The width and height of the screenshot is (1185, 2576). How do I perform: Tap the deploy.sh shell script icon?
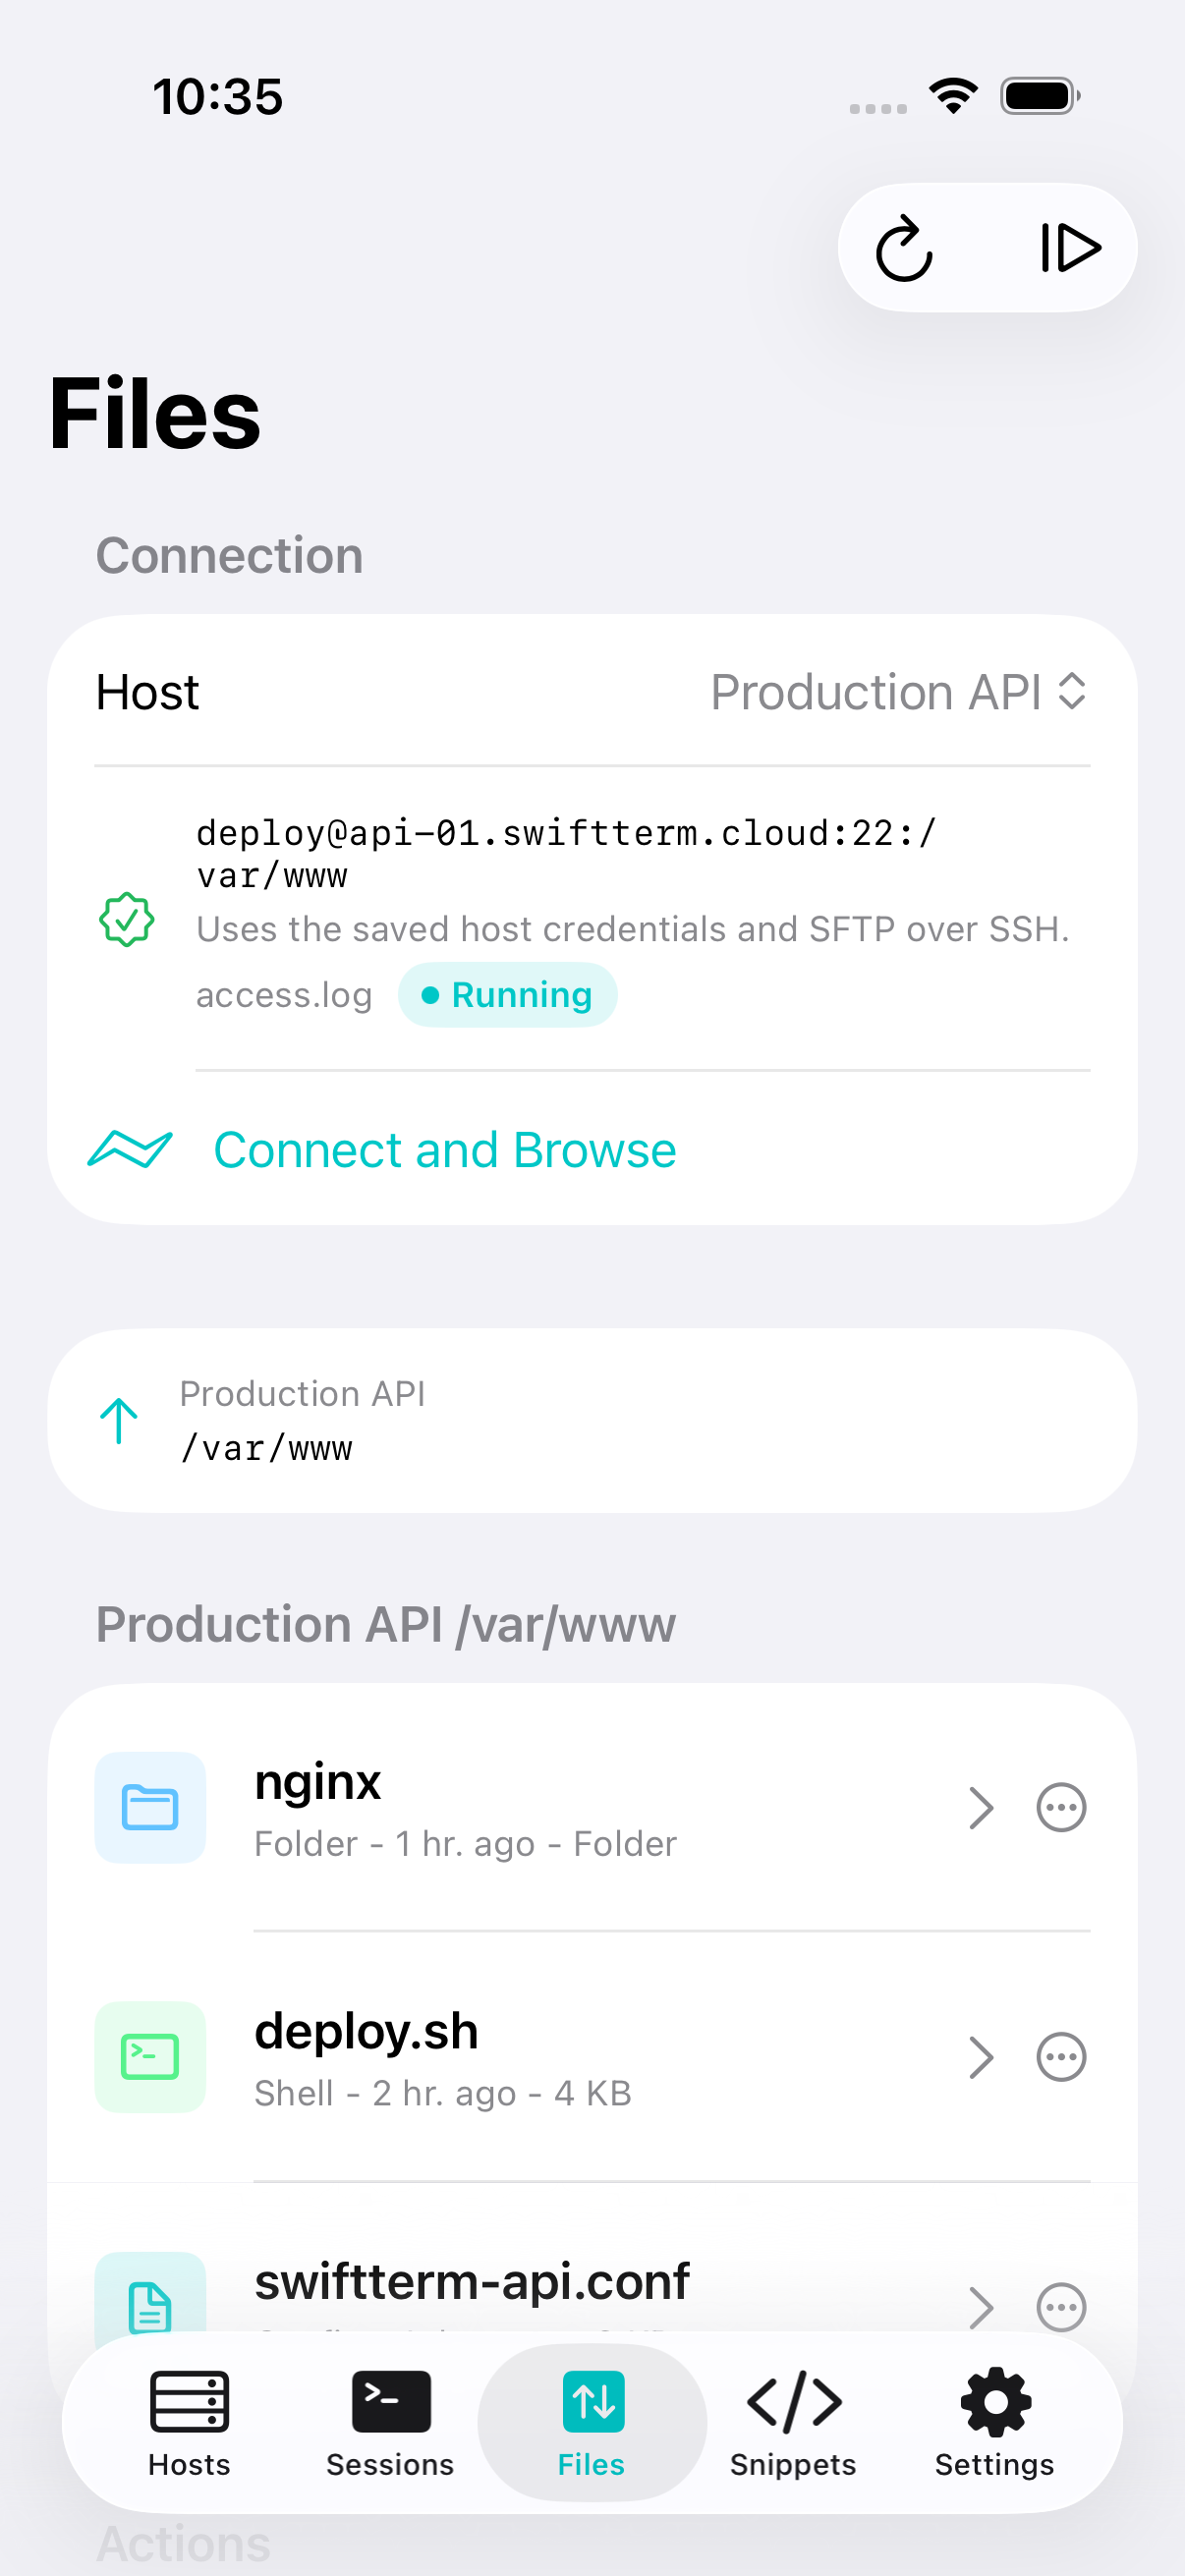coord(150,2057)
